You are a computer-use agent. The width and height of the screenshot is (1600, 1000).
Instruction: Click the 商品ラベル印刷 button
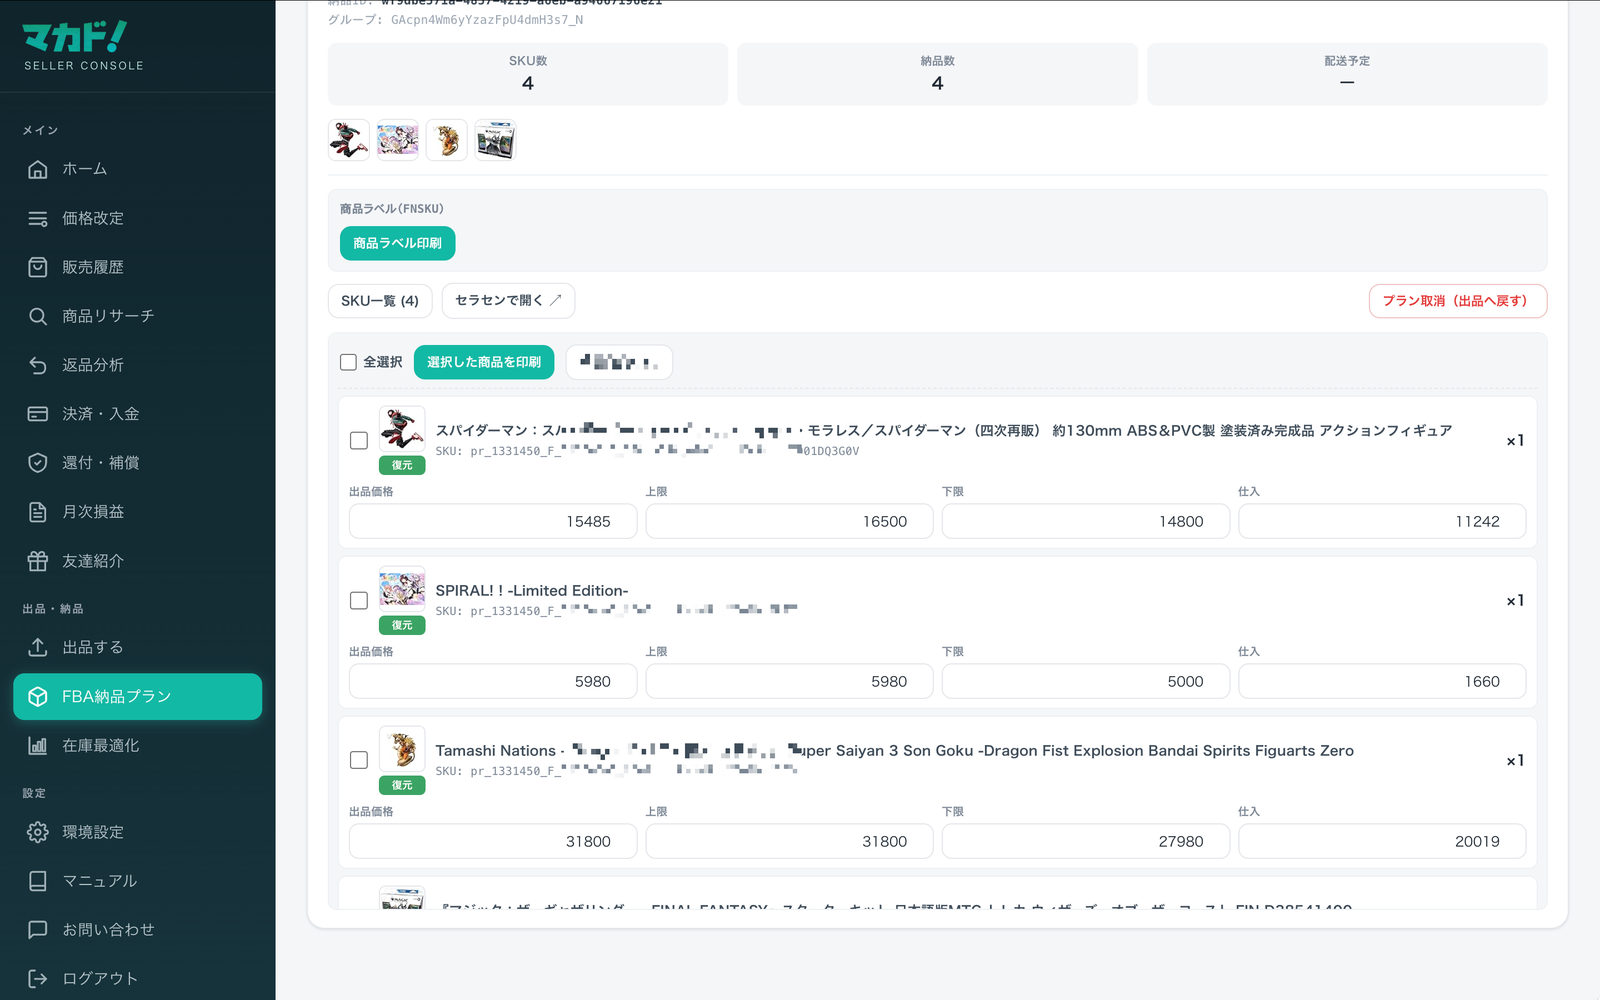tap(398, 243)
